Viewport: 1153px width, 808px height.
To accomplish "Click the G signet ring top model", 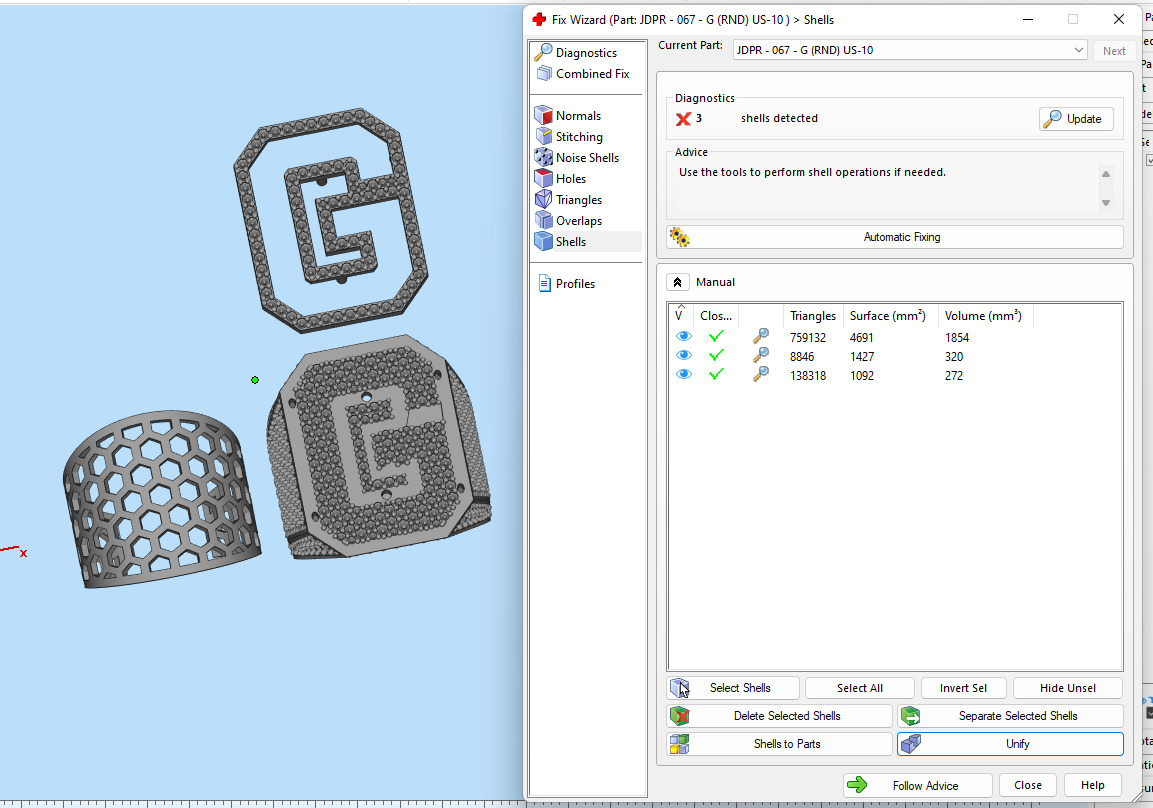I will 379,446.
